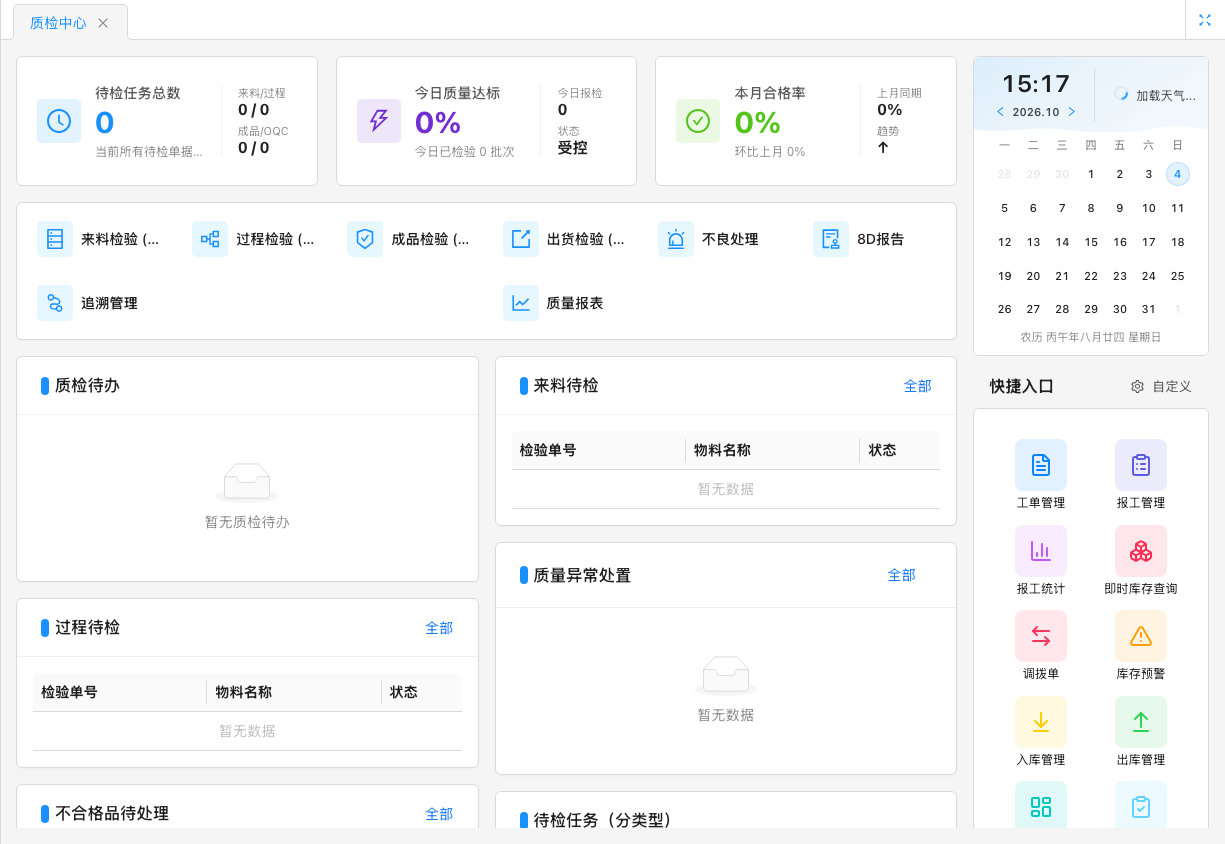Select date 31 in calendar
The image size is (1225, 844).
(x=1149, y=309)
